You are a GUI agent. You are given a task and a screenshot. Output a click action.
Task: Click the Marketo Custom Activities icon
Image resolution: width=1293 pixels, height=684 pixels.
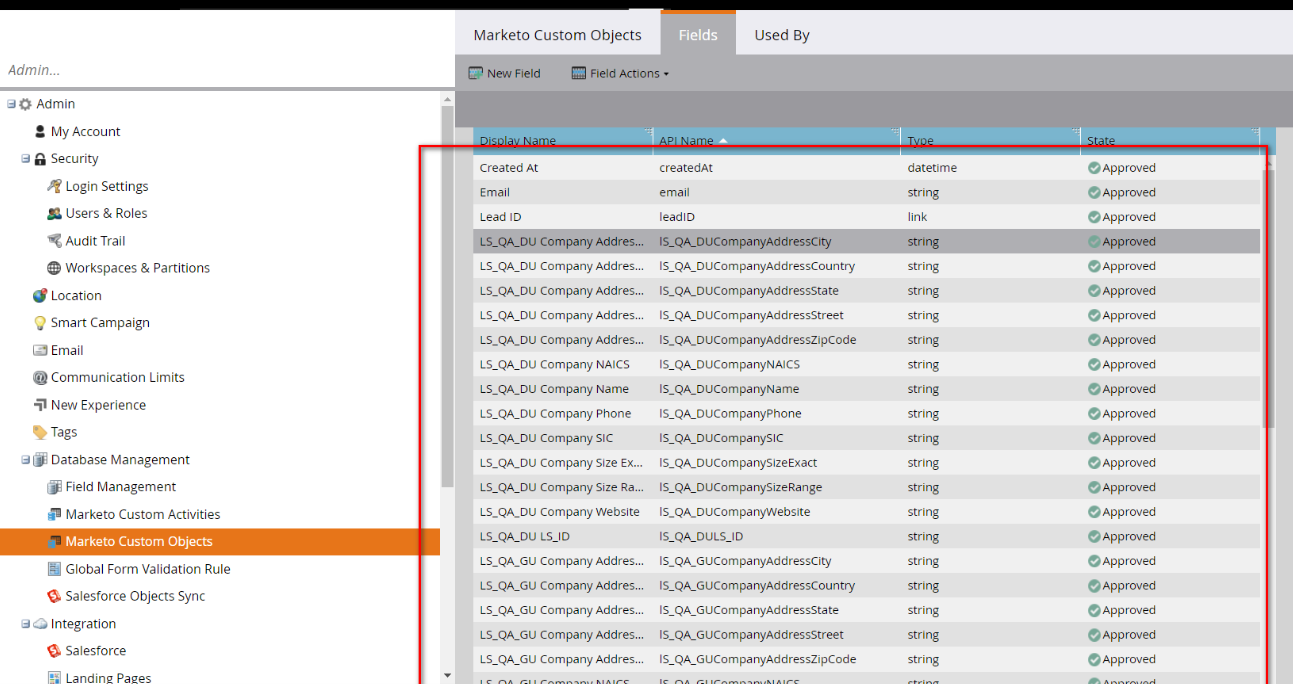click(55, 514)
